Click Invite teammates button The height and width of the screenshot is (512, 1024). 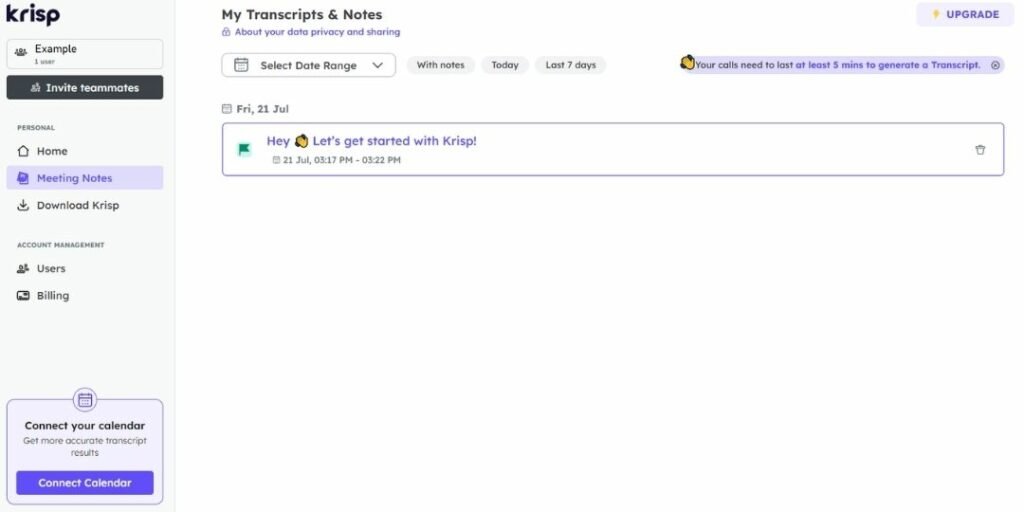tap(85, 88)
